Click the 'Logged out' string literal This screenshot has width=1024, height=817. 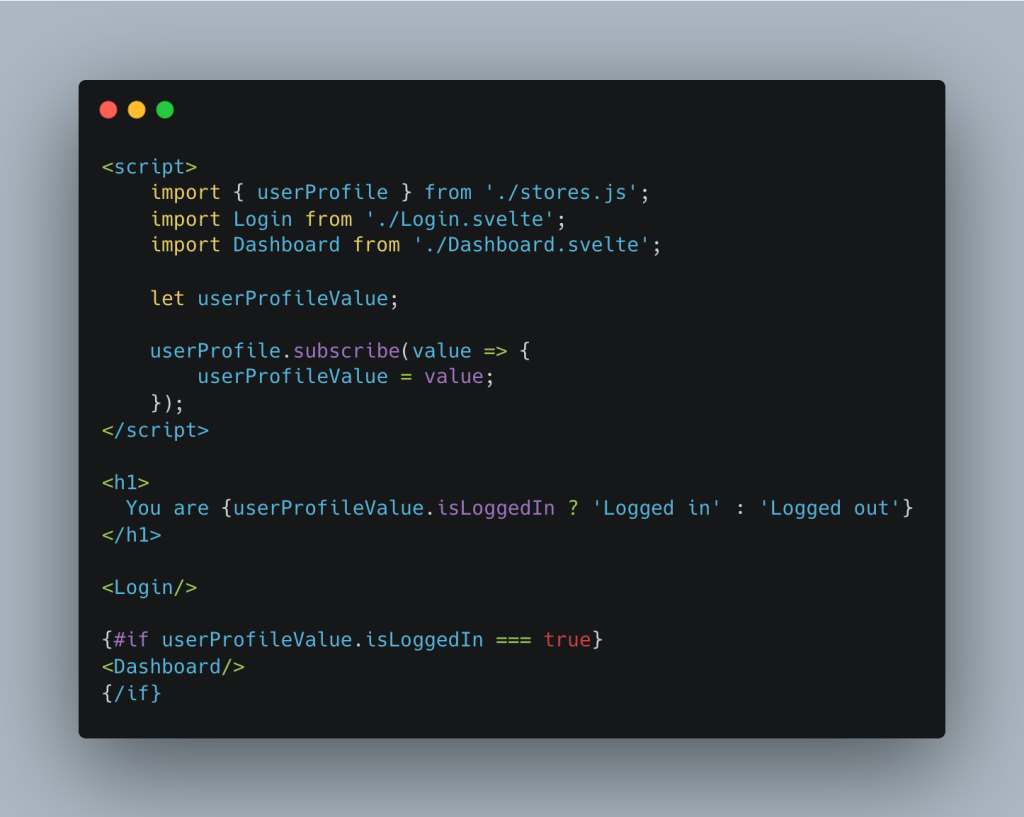click(829, 509)
